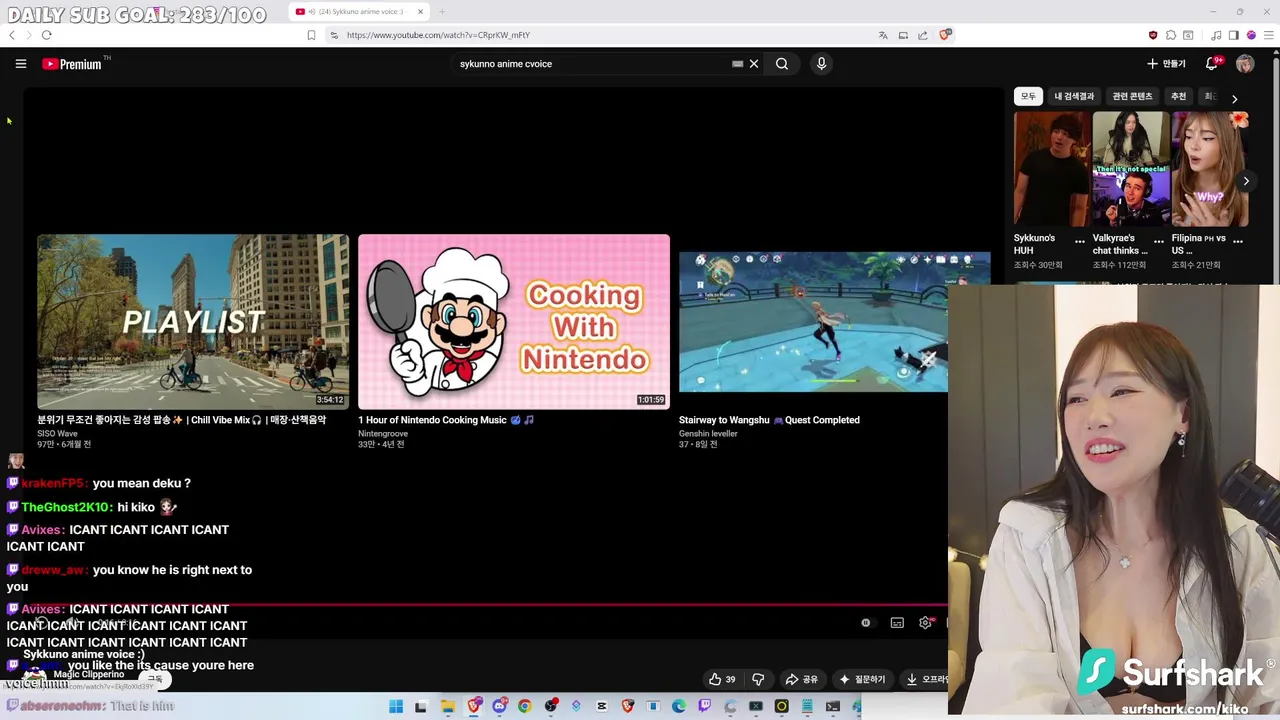Dislike the video with thumbs-down button

[758, 679]
